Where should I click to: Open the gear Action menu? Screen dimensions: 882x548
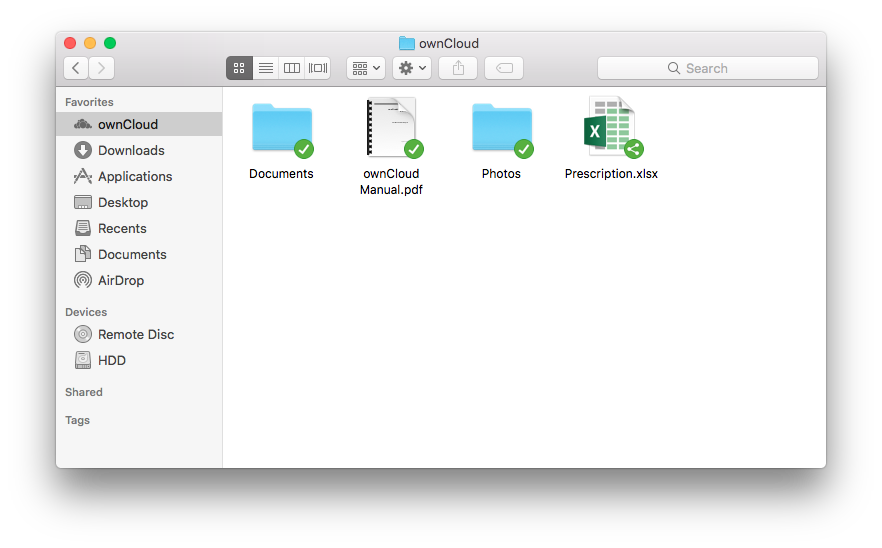tap(412, 68)
